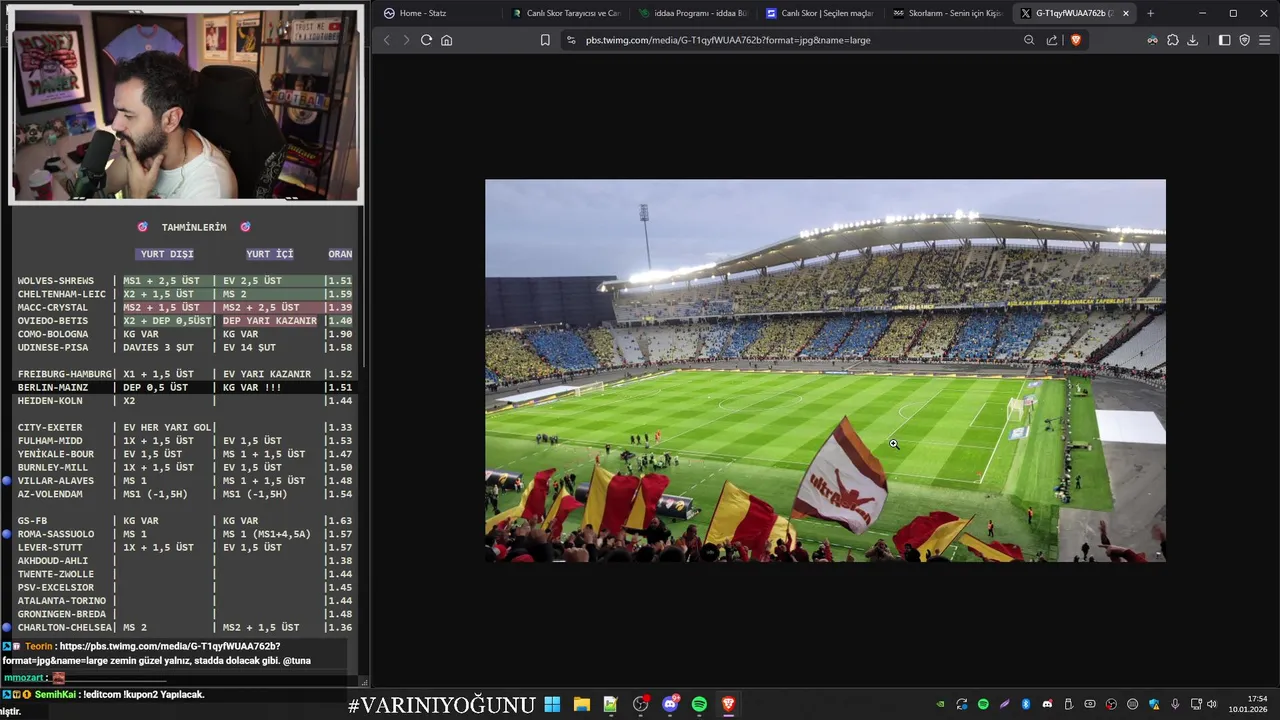Open the Discord system tray icon

[1047, 704]
